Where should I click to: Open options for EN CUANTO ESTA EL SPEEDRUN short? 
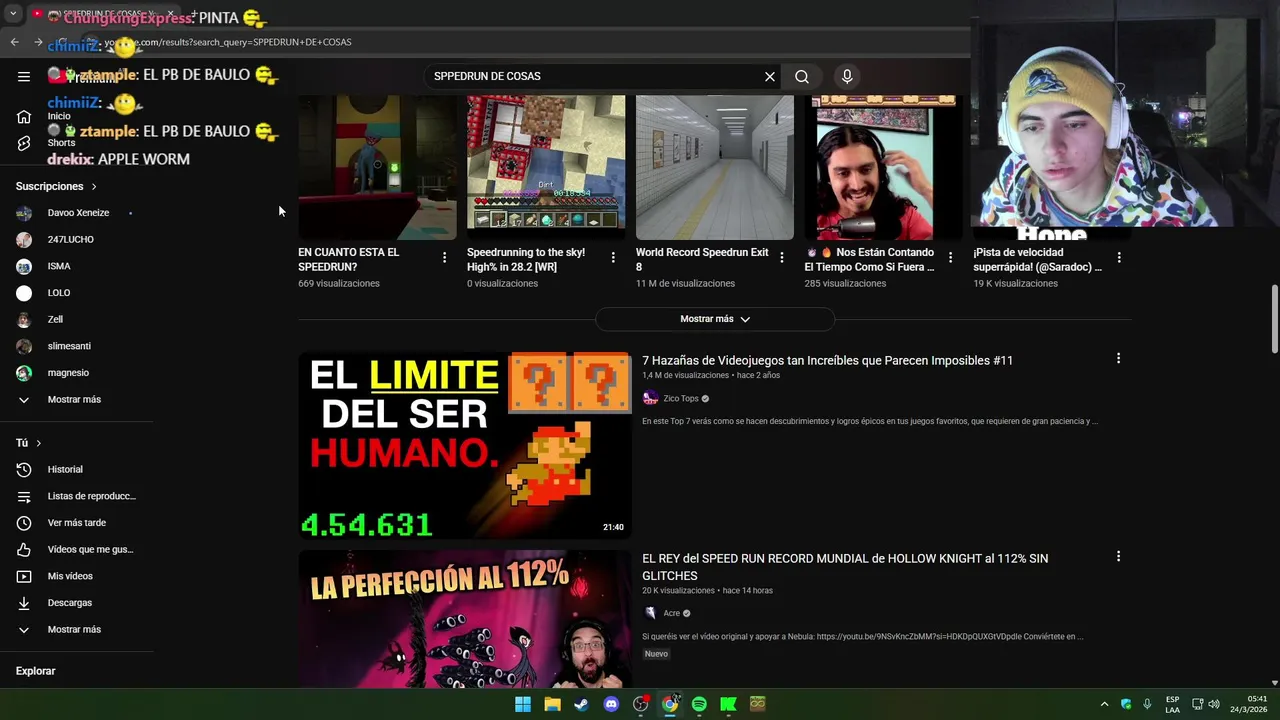coord(444,258)
